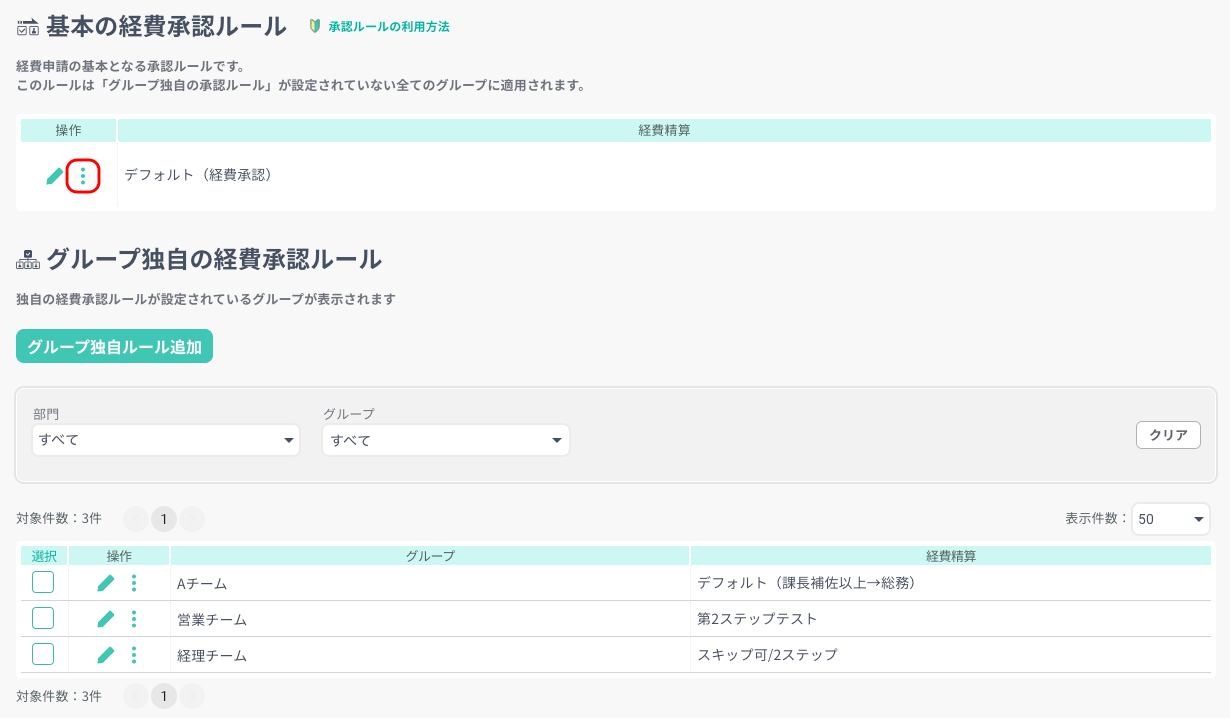Go to previous page in top pagination
This screenshot has width=1230, height=718.
[136, 518]
